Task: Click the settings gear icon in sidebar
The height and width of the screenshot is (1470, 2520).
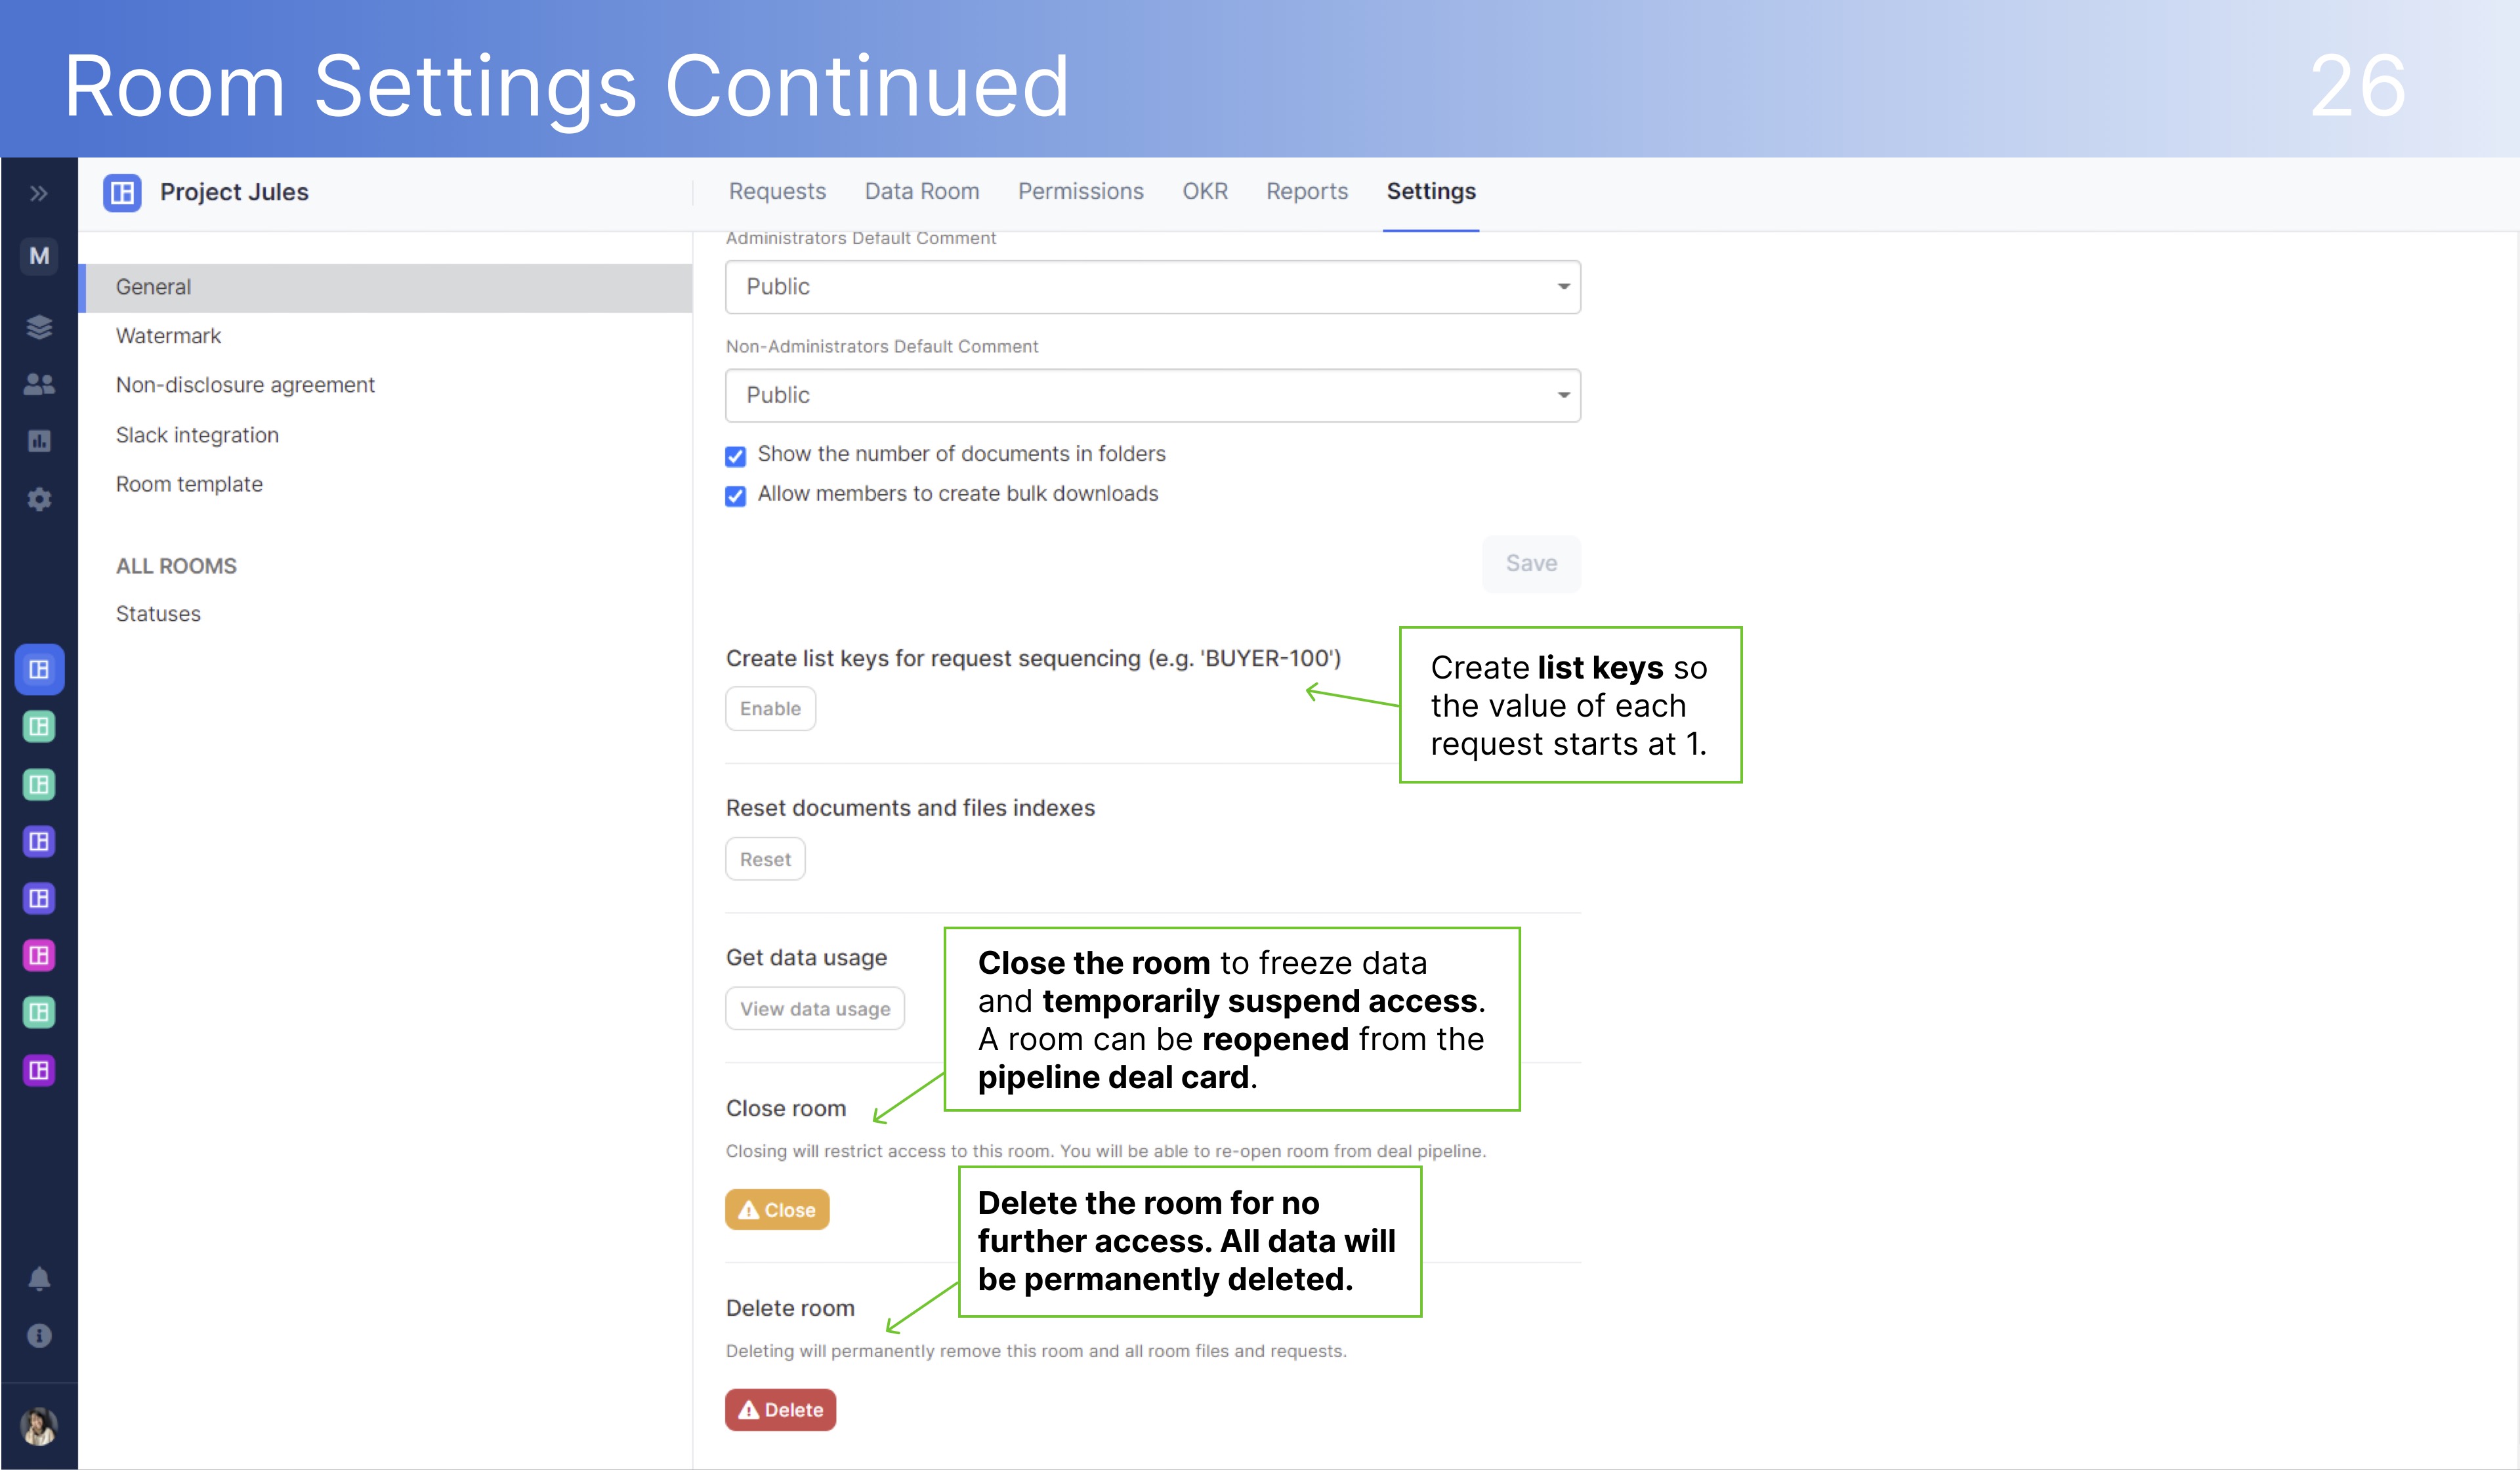Action: pyautogui.click(x=39, y=495)
